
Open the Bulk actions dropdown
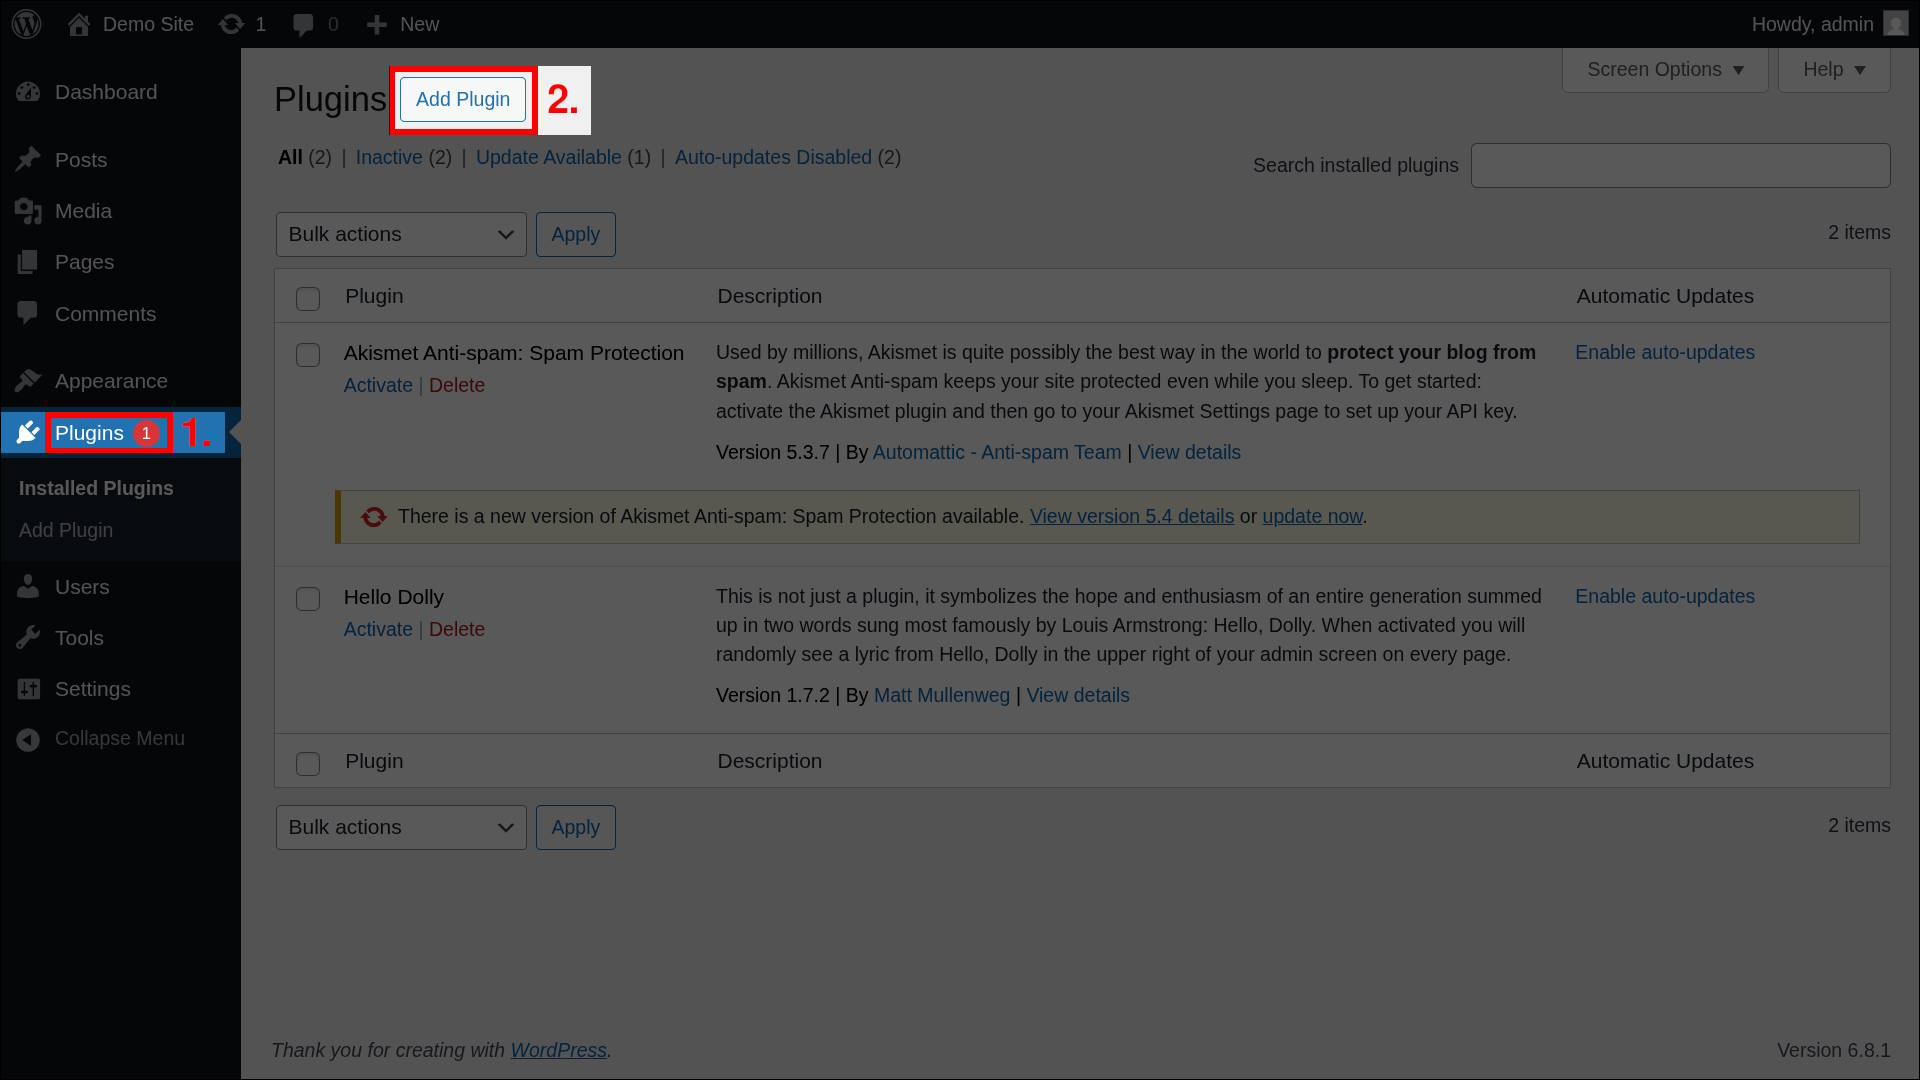[400, 234]
